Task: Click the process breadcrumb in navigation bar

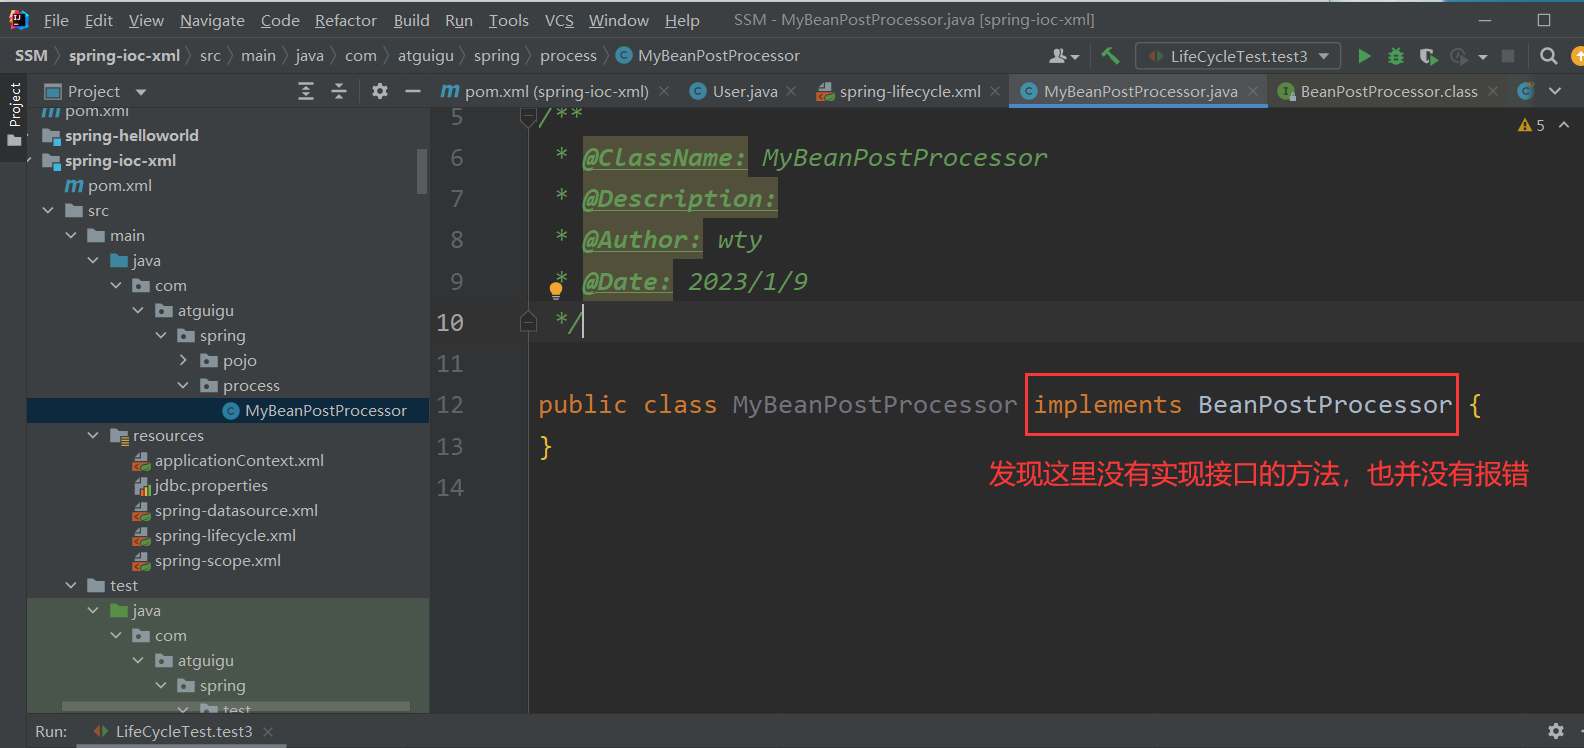Action: 568,56
